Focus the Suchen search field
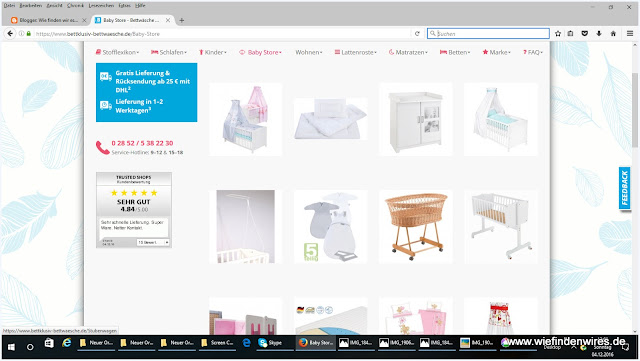 pos(488,33)
